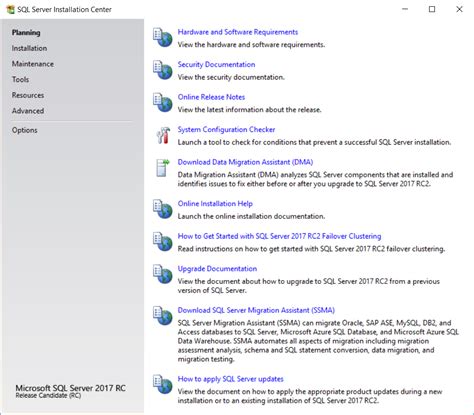
Task: Open How to apply SQL Server updates link
Action: pos(230,379)
